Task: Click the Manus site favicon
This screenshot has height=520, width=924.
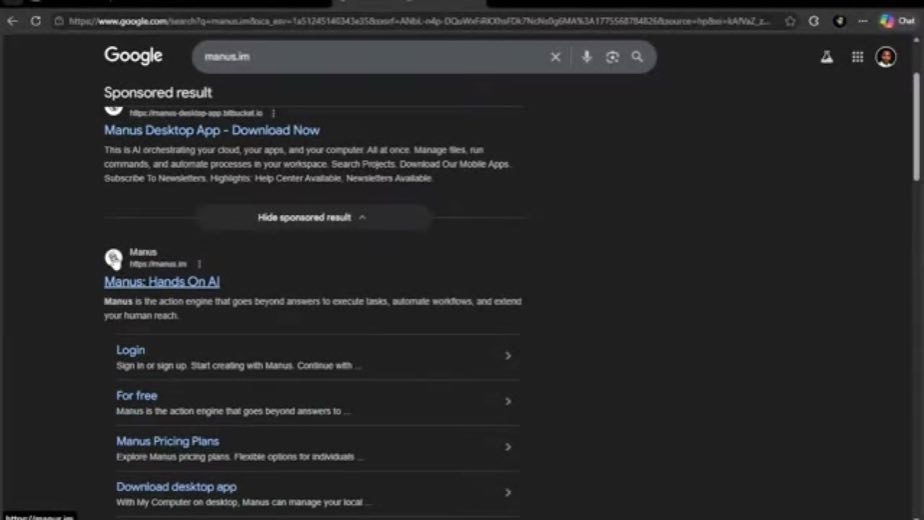Action: click(114, 258)
